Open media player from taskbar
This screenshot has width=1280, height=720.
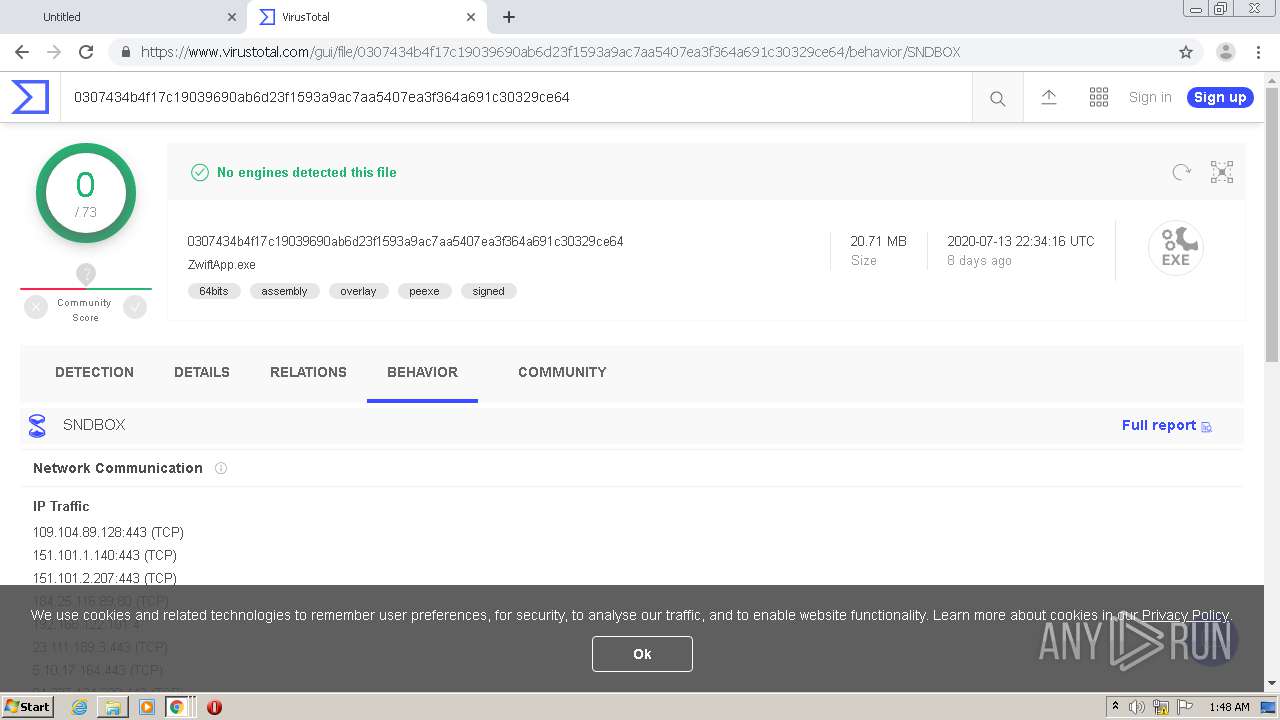147,707
